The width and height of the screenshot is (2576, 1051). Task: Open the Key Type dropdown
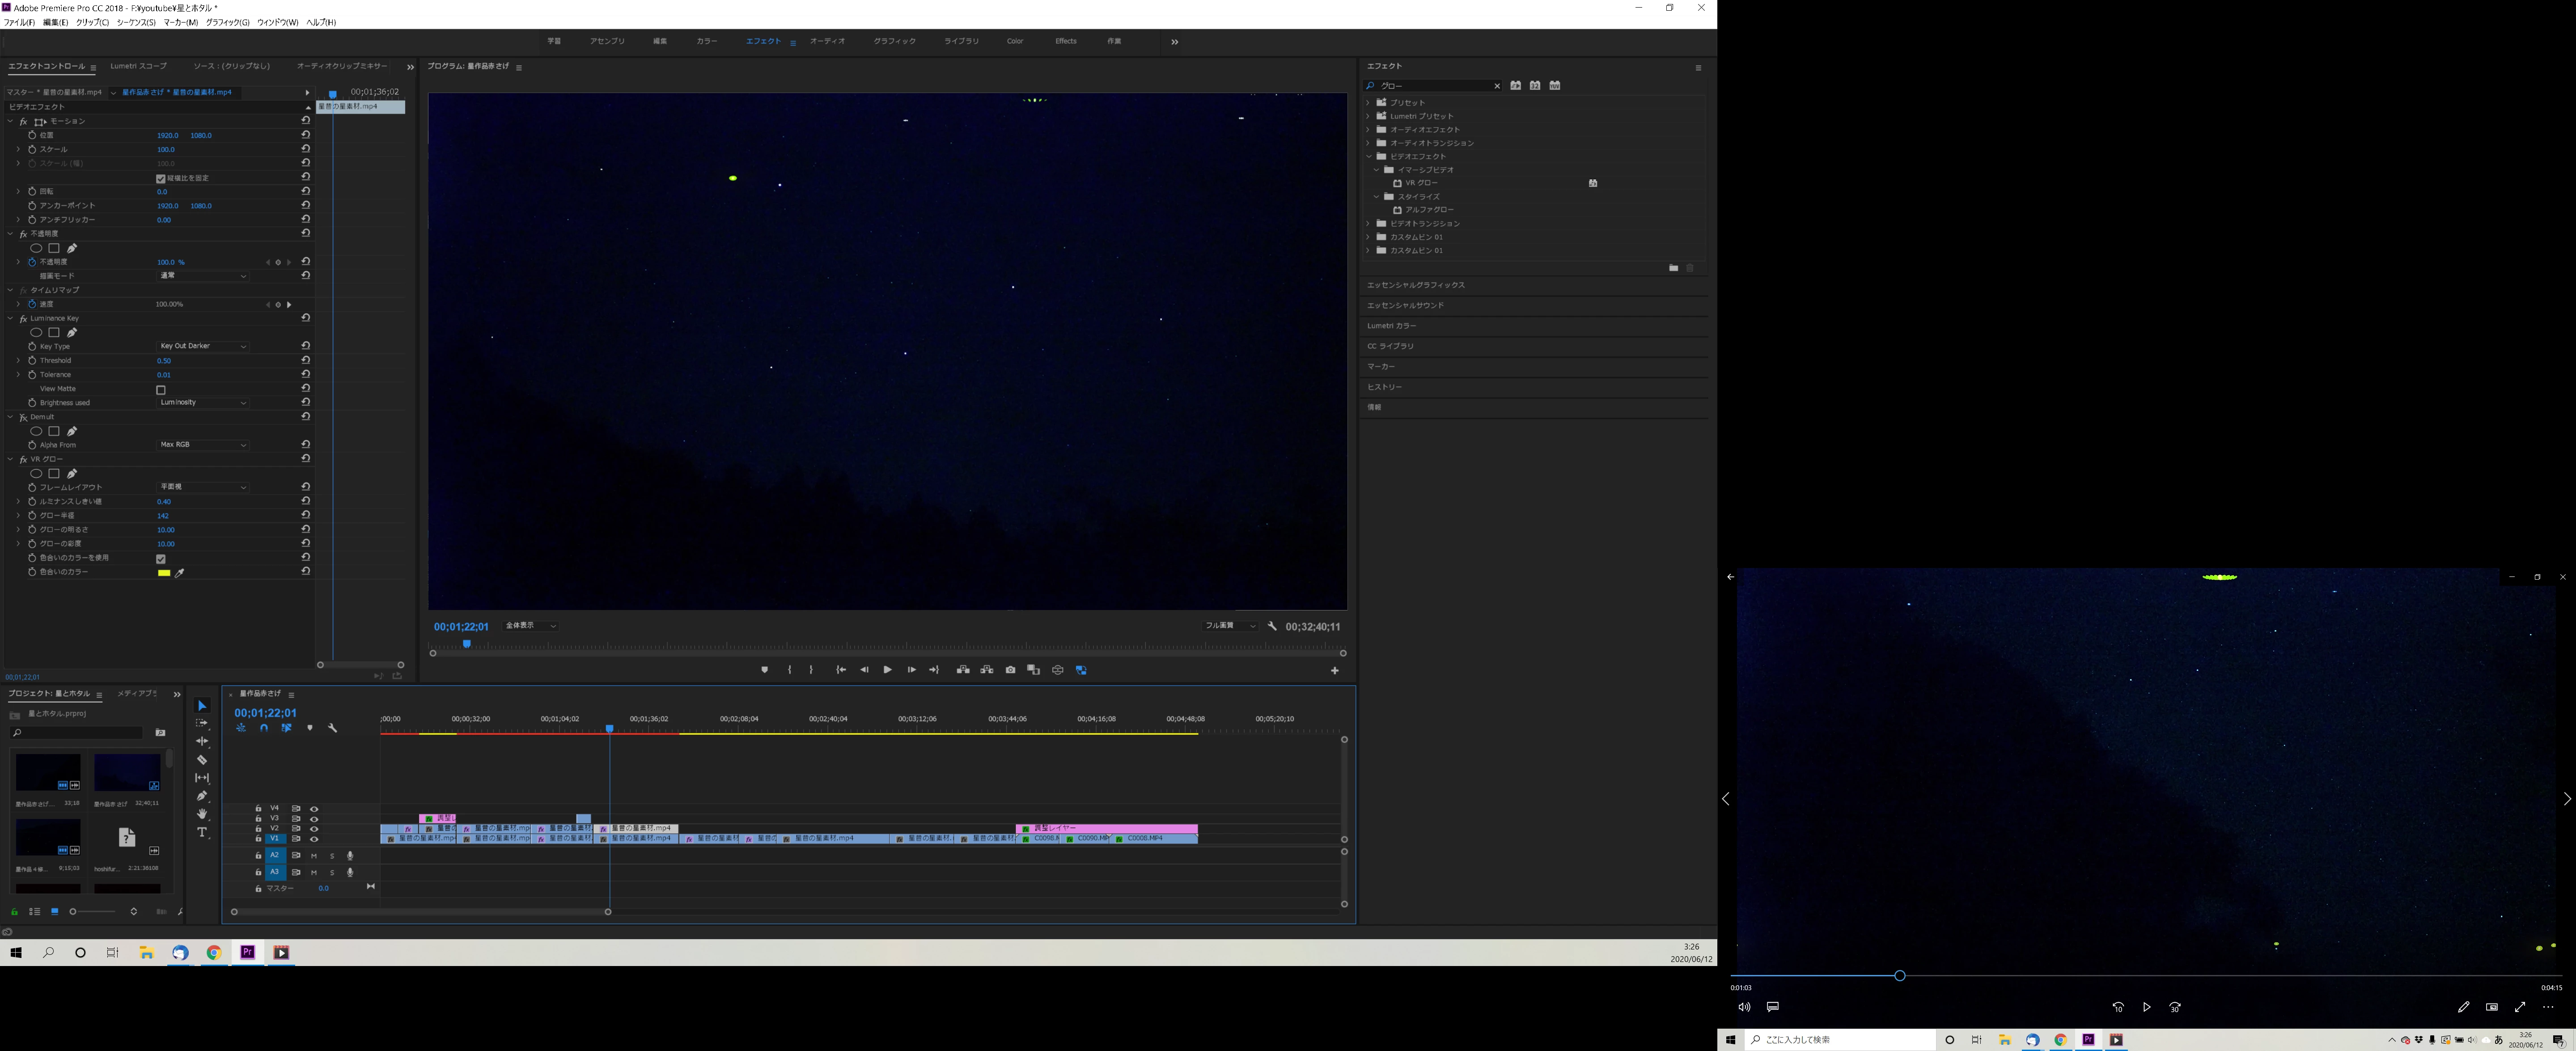(x=203, y=346)
